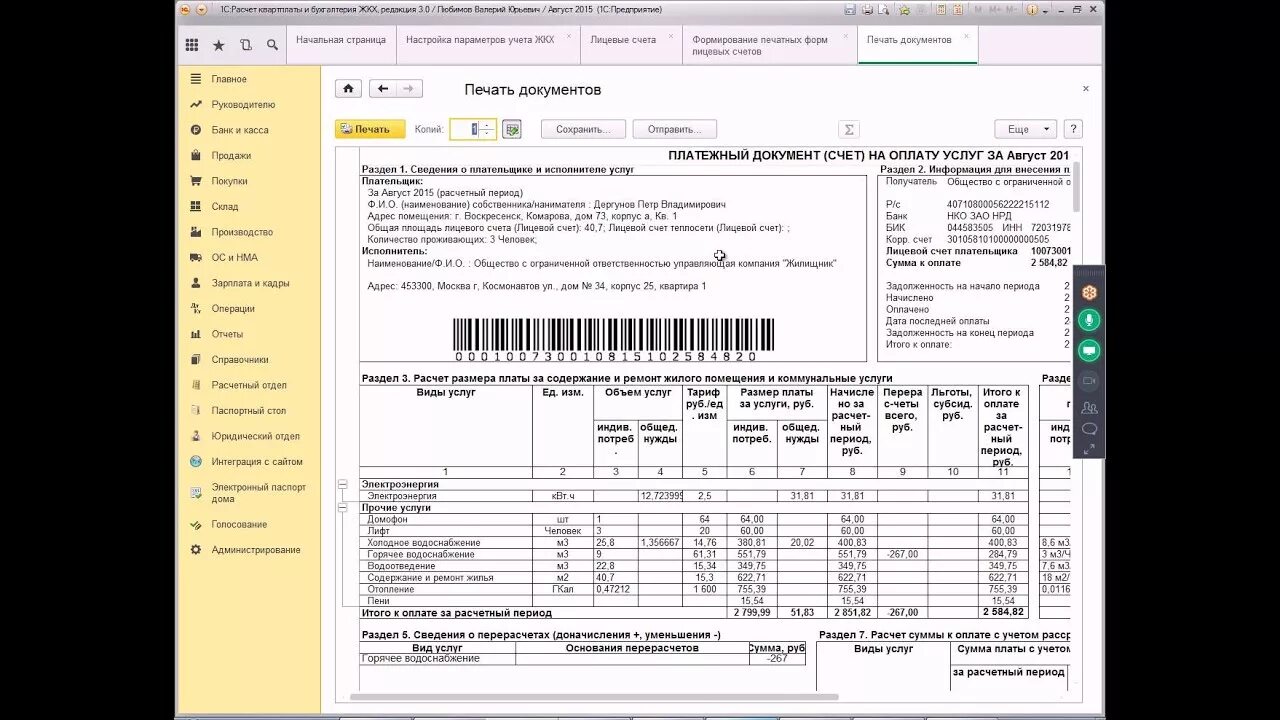Click the info icon in title bar

coord(1032,9)
